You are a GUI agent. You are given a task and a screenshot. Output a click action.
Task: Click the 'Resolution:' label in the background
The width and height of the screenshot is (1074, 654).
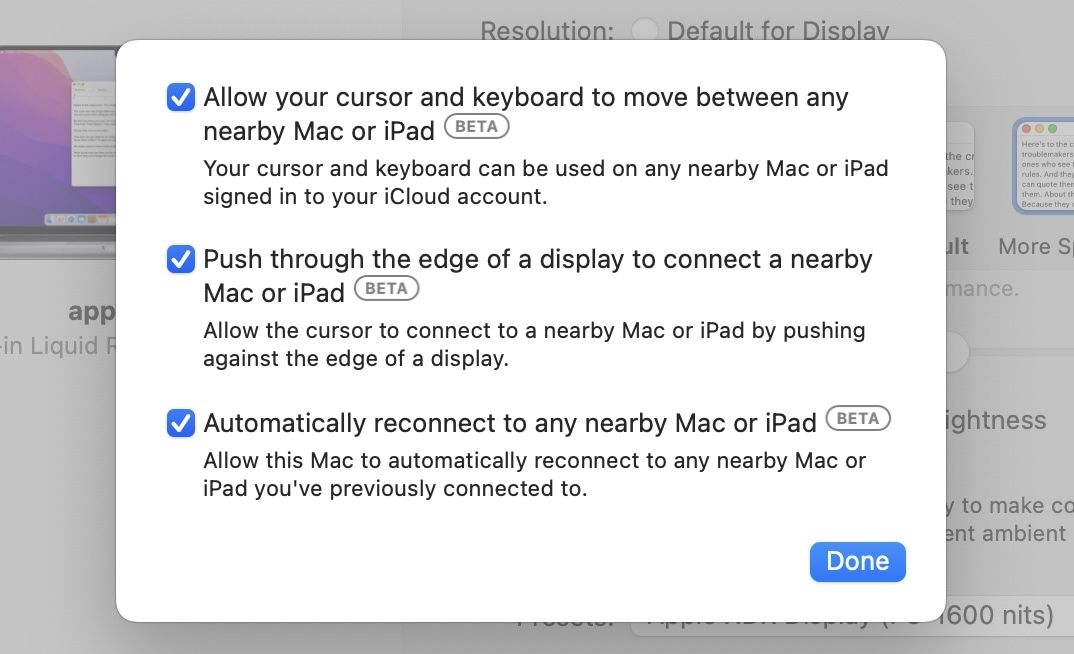pos(546,31)
